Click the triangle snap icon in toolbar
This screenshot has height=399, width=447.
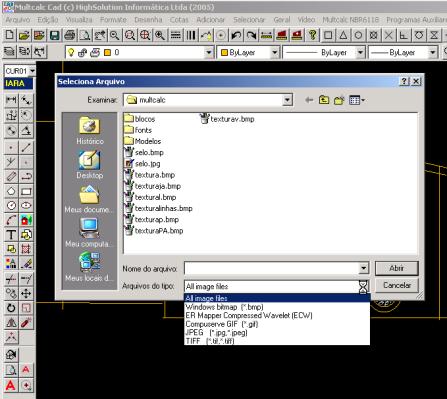click(x=343, y=35)
